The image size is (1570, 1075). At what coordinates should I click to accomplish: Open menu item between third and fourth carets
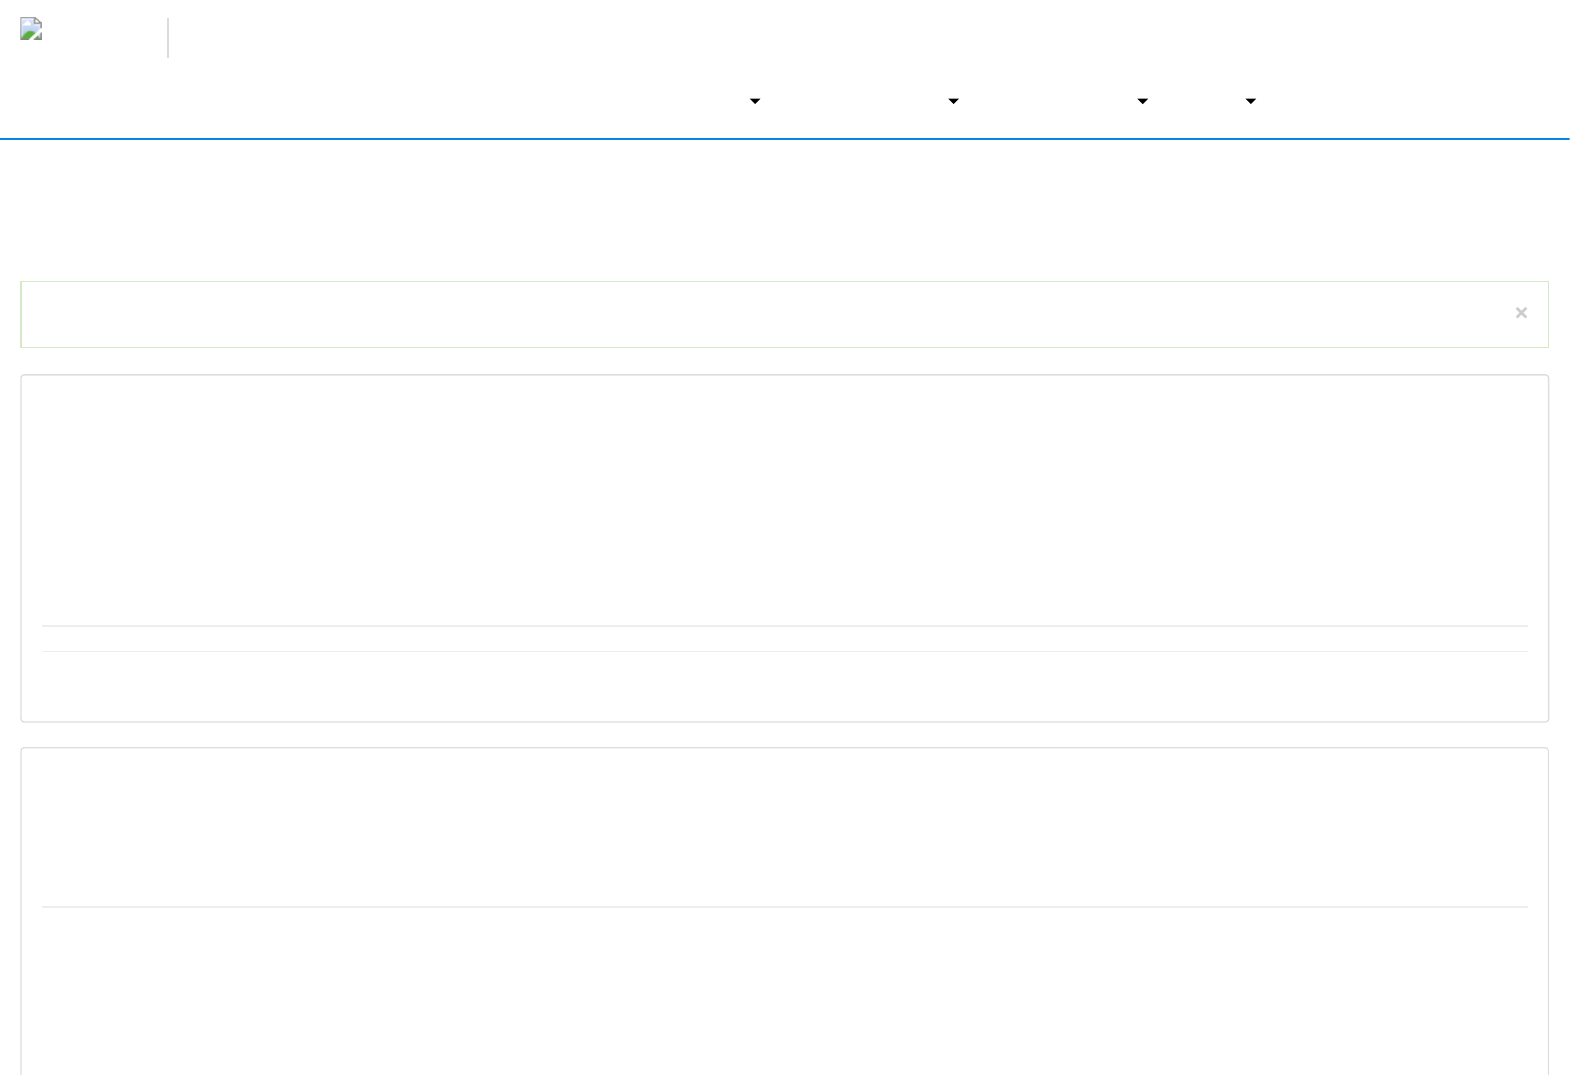pyautogui.click(x=1198, y=101)
